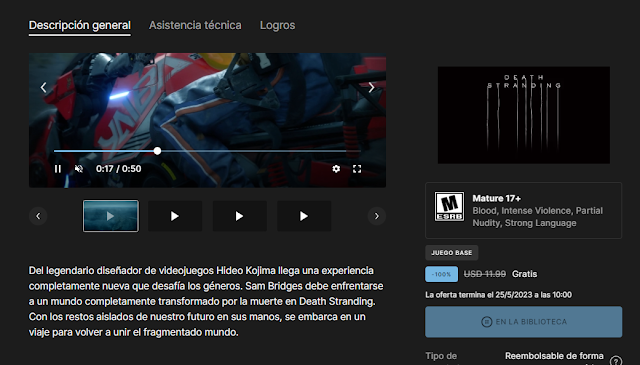
Task: Switch to the Logros tab
Action: pos(278,25)
